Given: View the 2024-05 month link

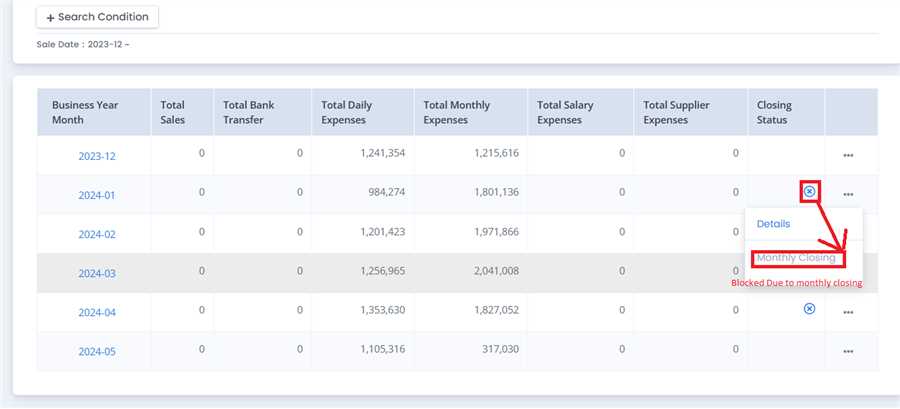Looking at the screenshot, I should tap(97, 351).
